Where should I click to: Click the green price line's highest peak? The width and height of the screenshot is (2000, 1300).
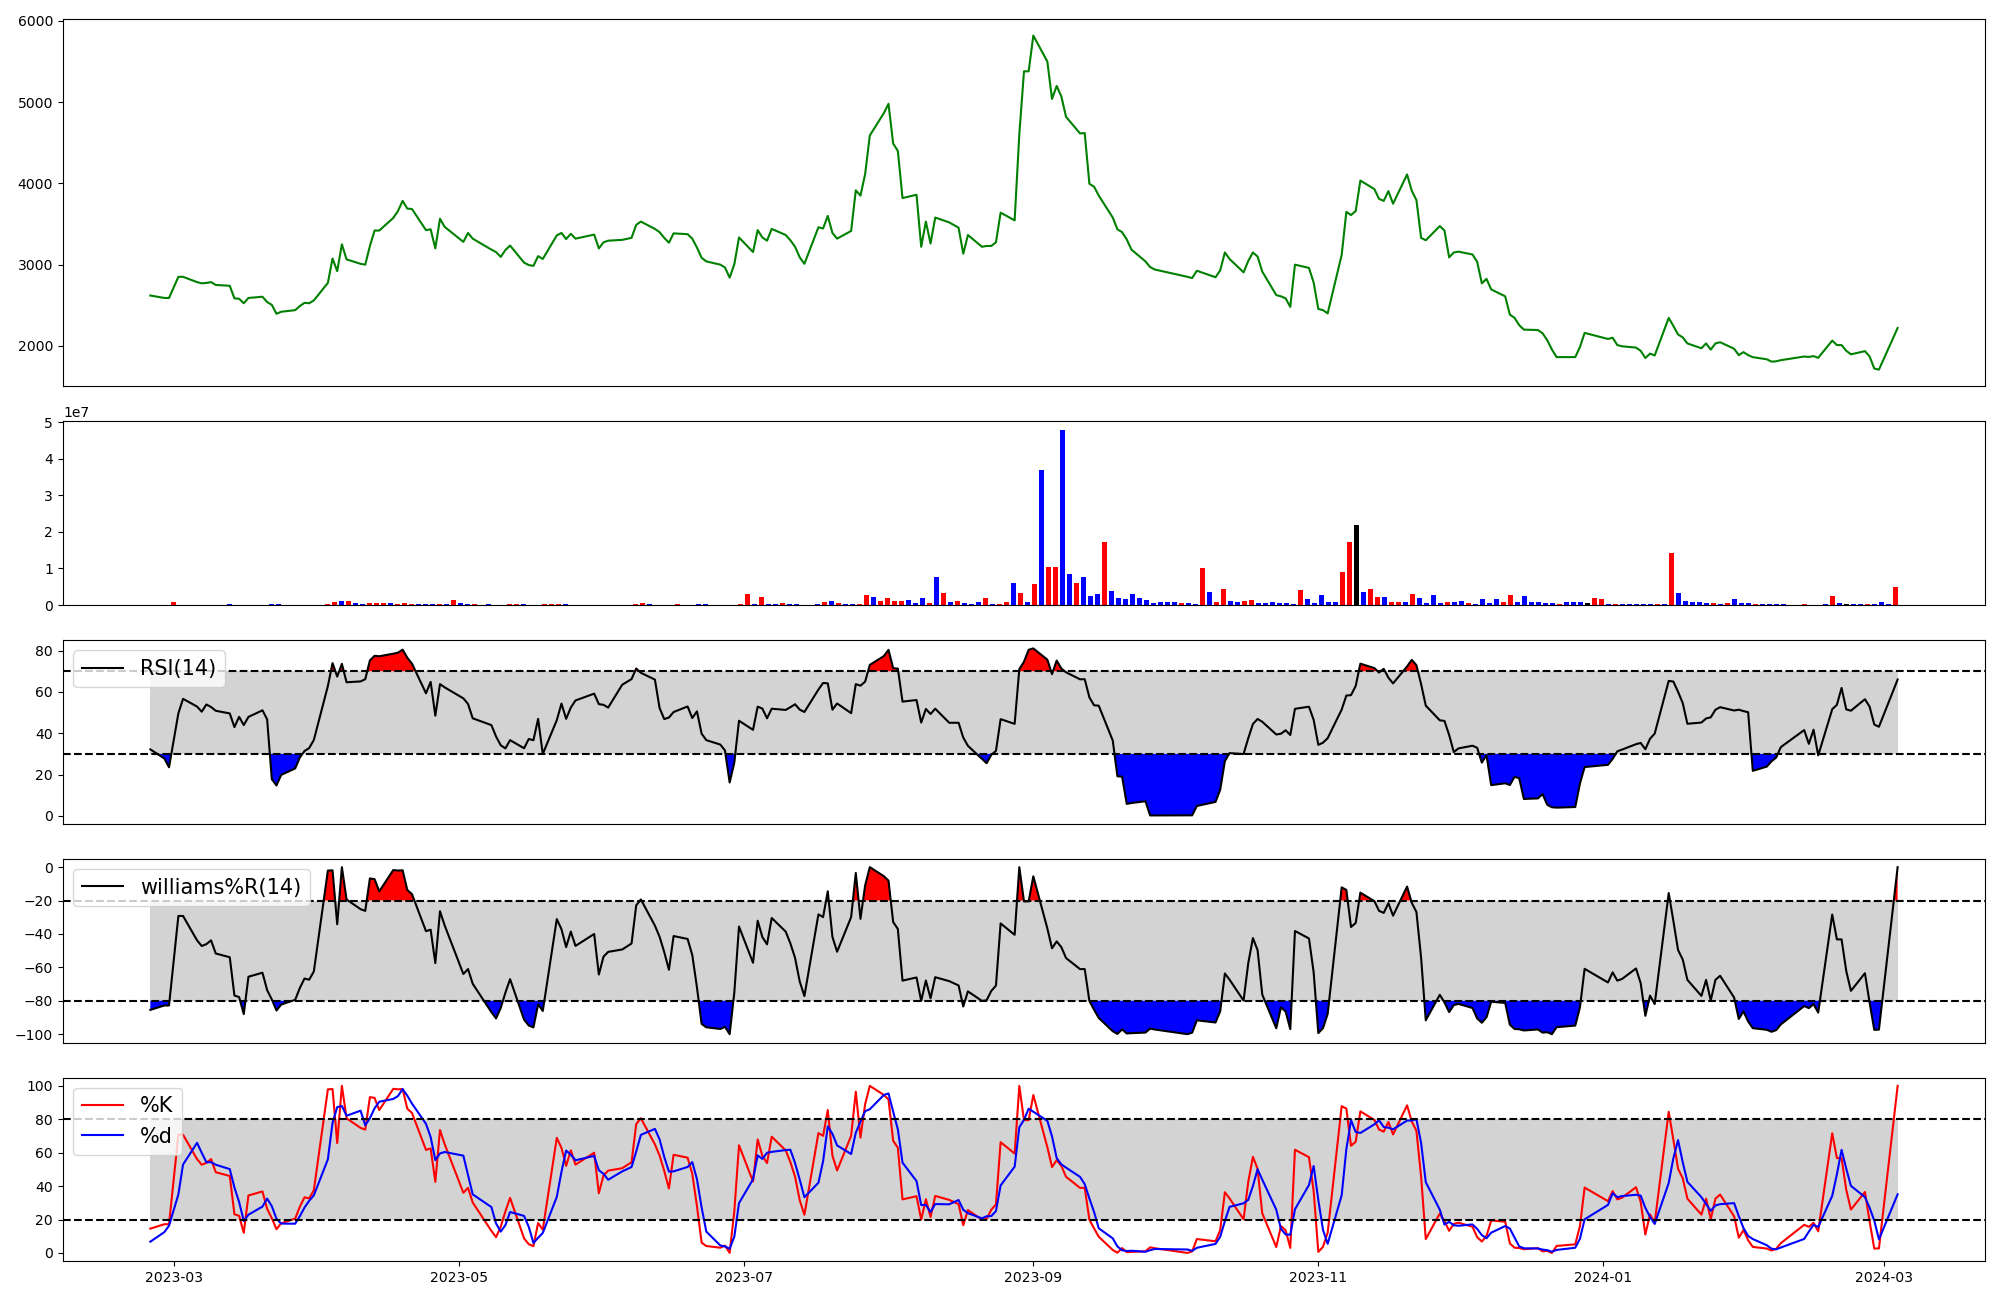[1033, 37]
